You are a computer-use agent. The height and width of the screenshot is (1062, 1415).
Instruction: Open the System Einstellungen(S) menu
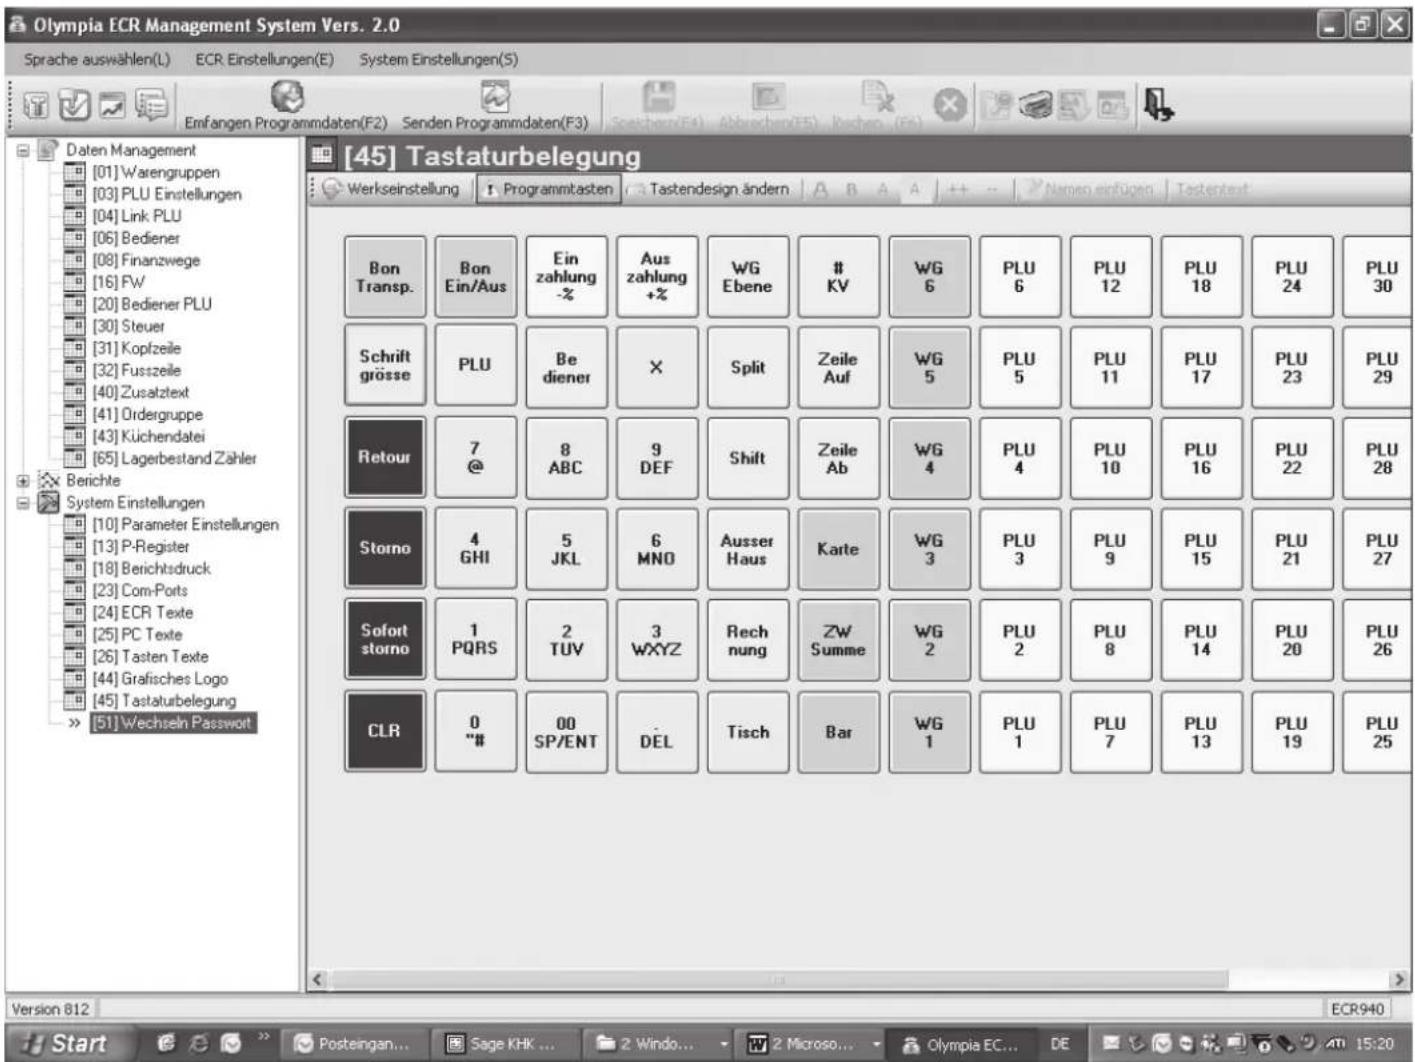(439, 59)
